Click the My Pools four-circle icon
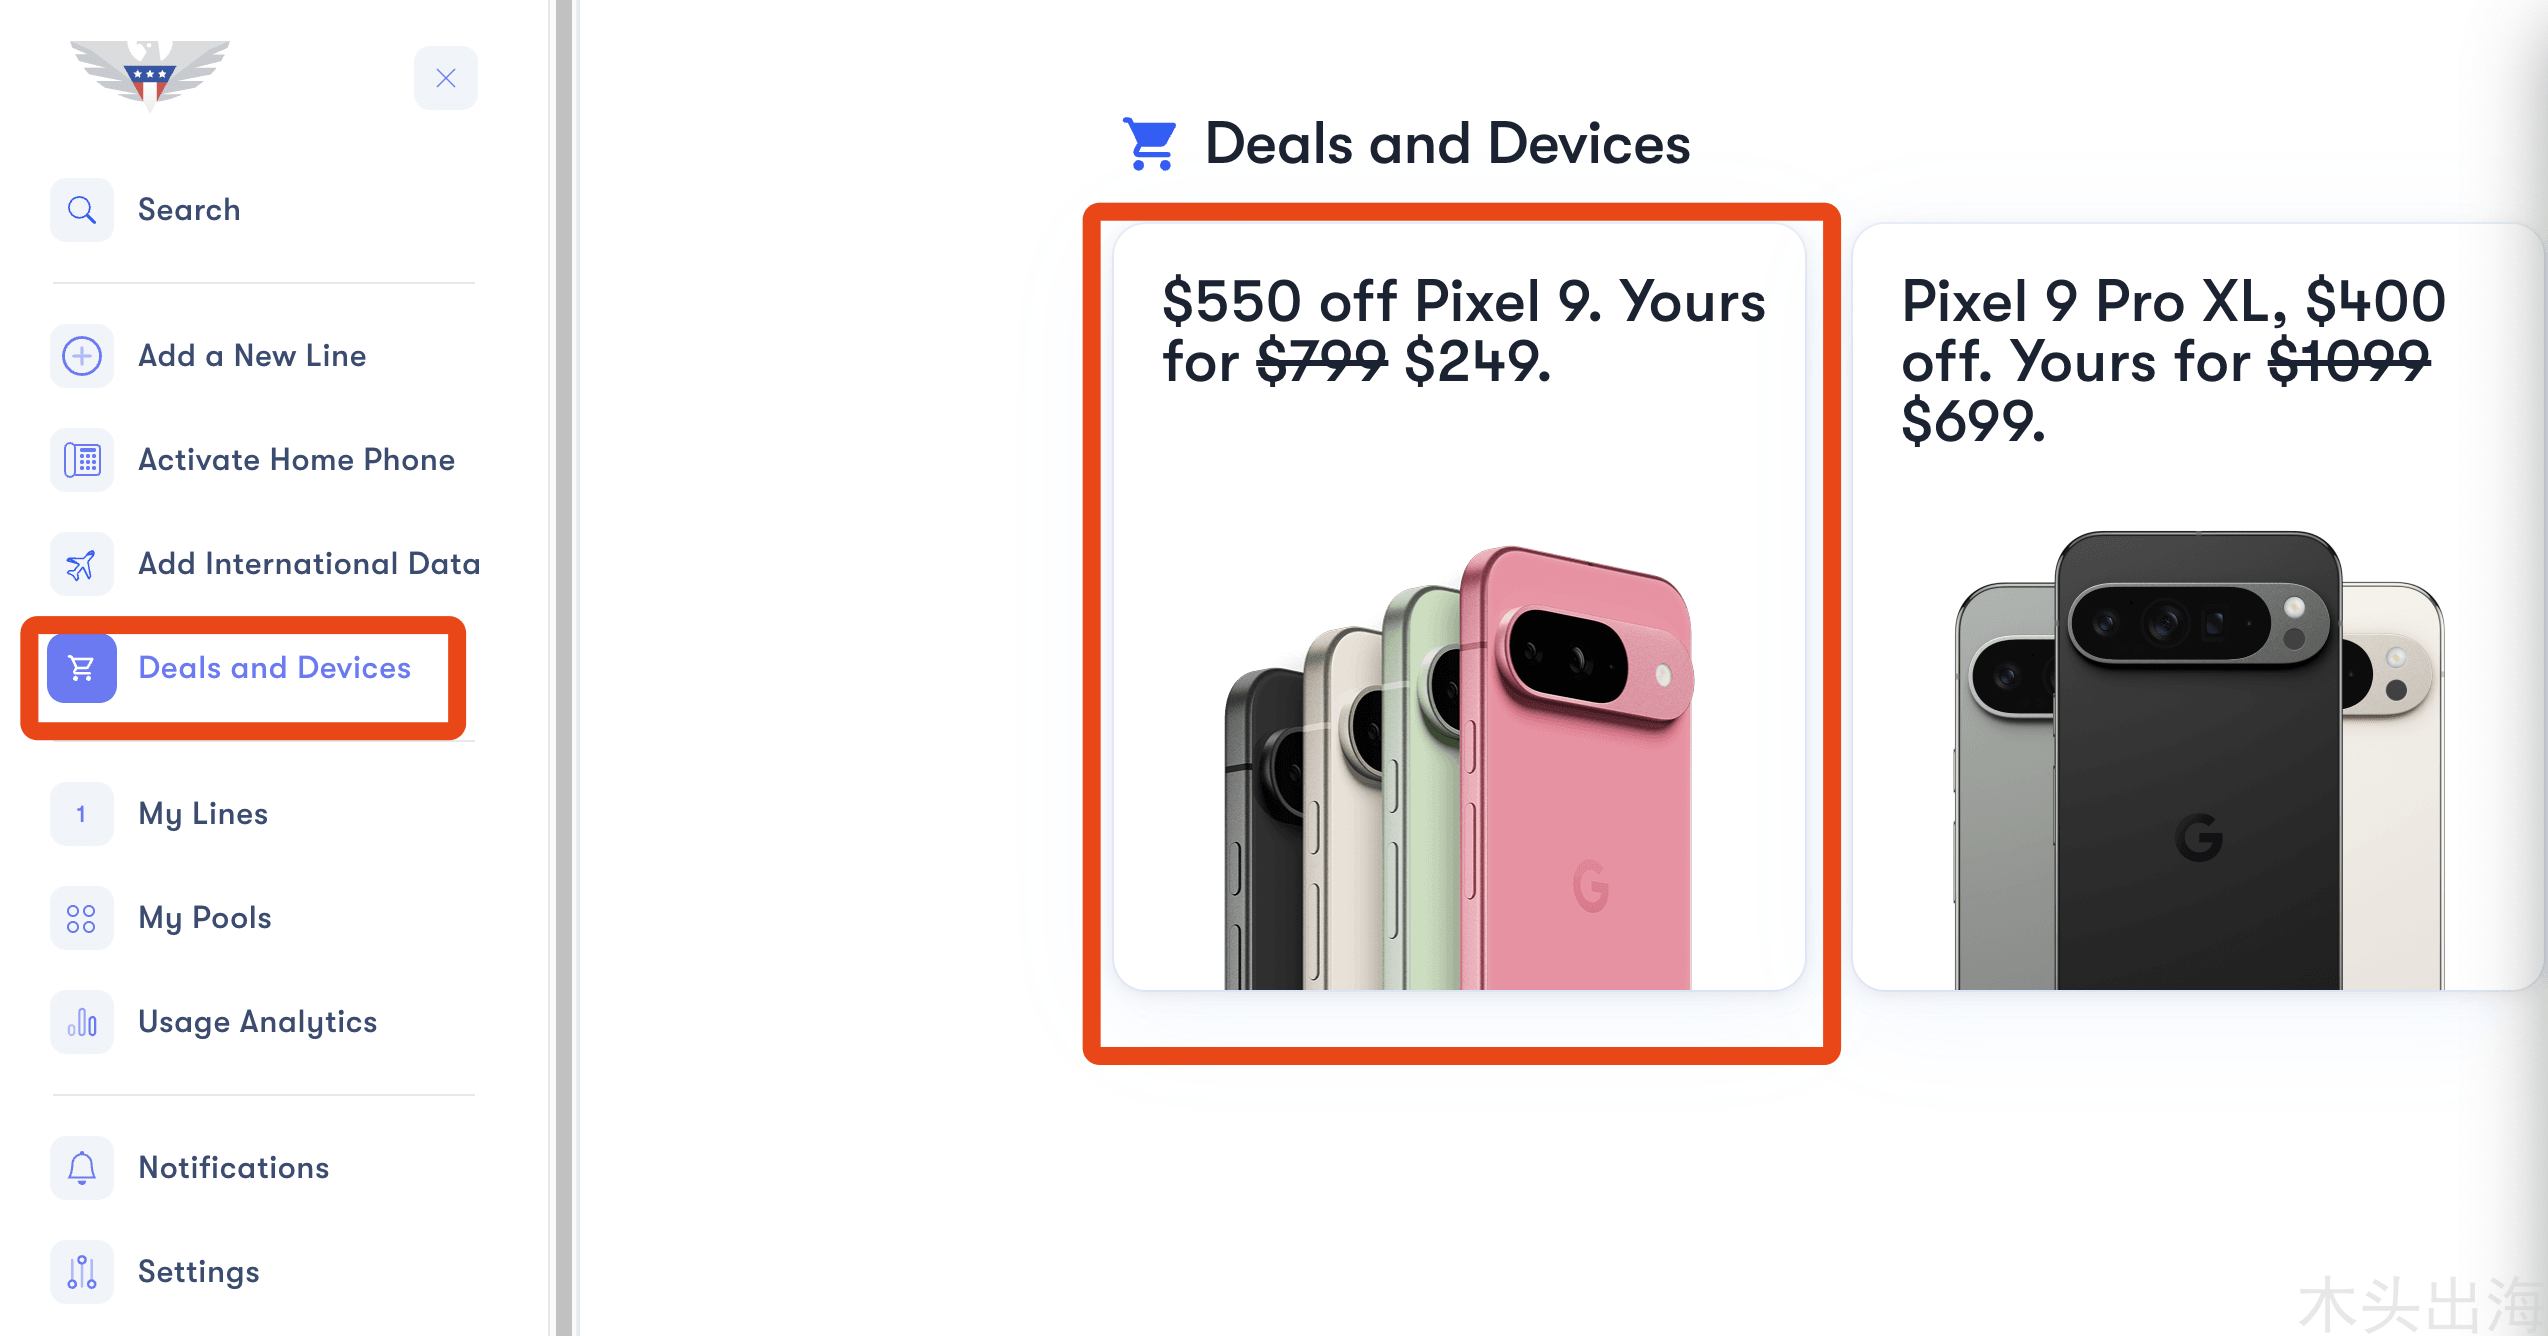The height and width of the screenshot is (1336, 2548). pyautogui.click(x=82, y=918)
